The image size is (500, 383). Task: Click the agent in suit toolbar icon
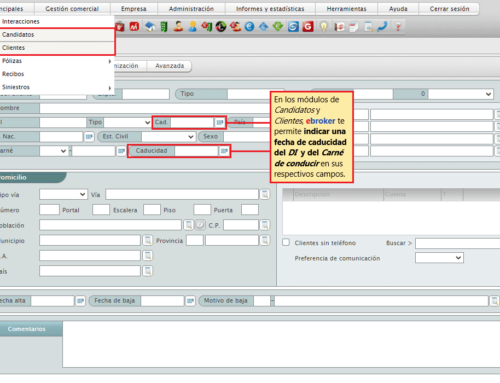(x=178, y=27)
